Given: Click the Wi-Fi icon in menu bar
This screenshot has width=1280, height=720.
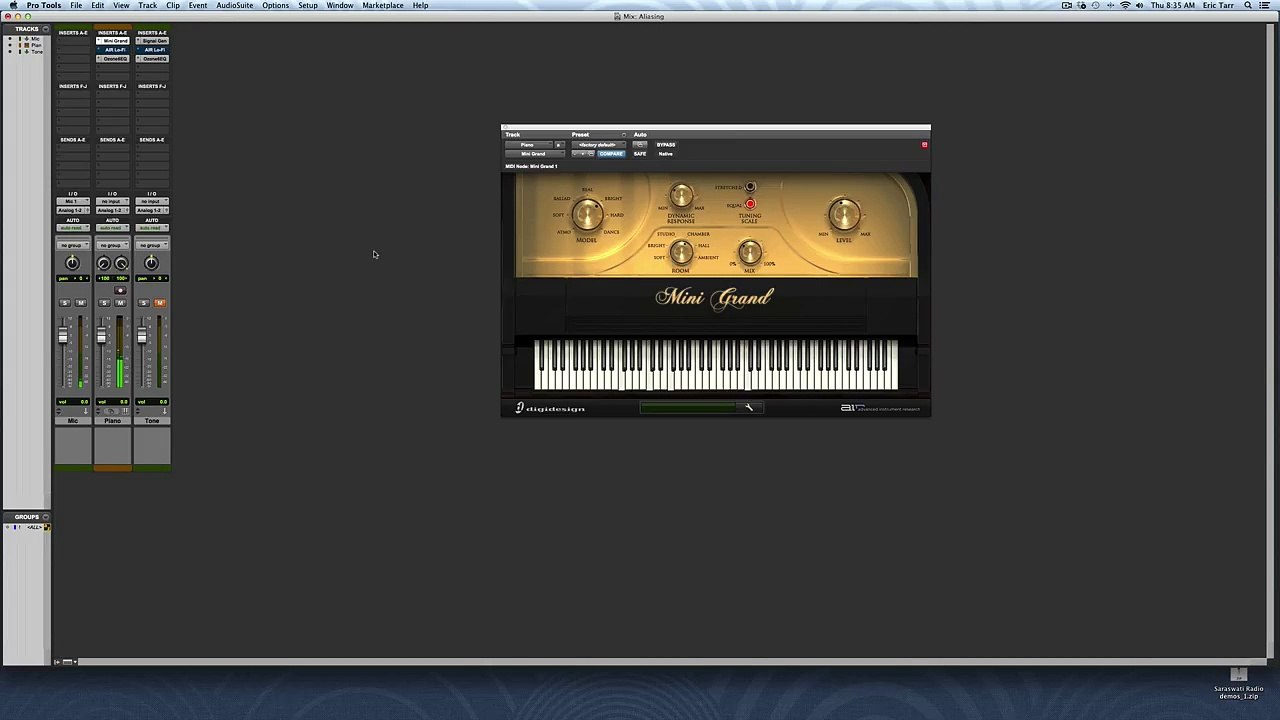Looking at the screenshot, I should (1125, 6).
